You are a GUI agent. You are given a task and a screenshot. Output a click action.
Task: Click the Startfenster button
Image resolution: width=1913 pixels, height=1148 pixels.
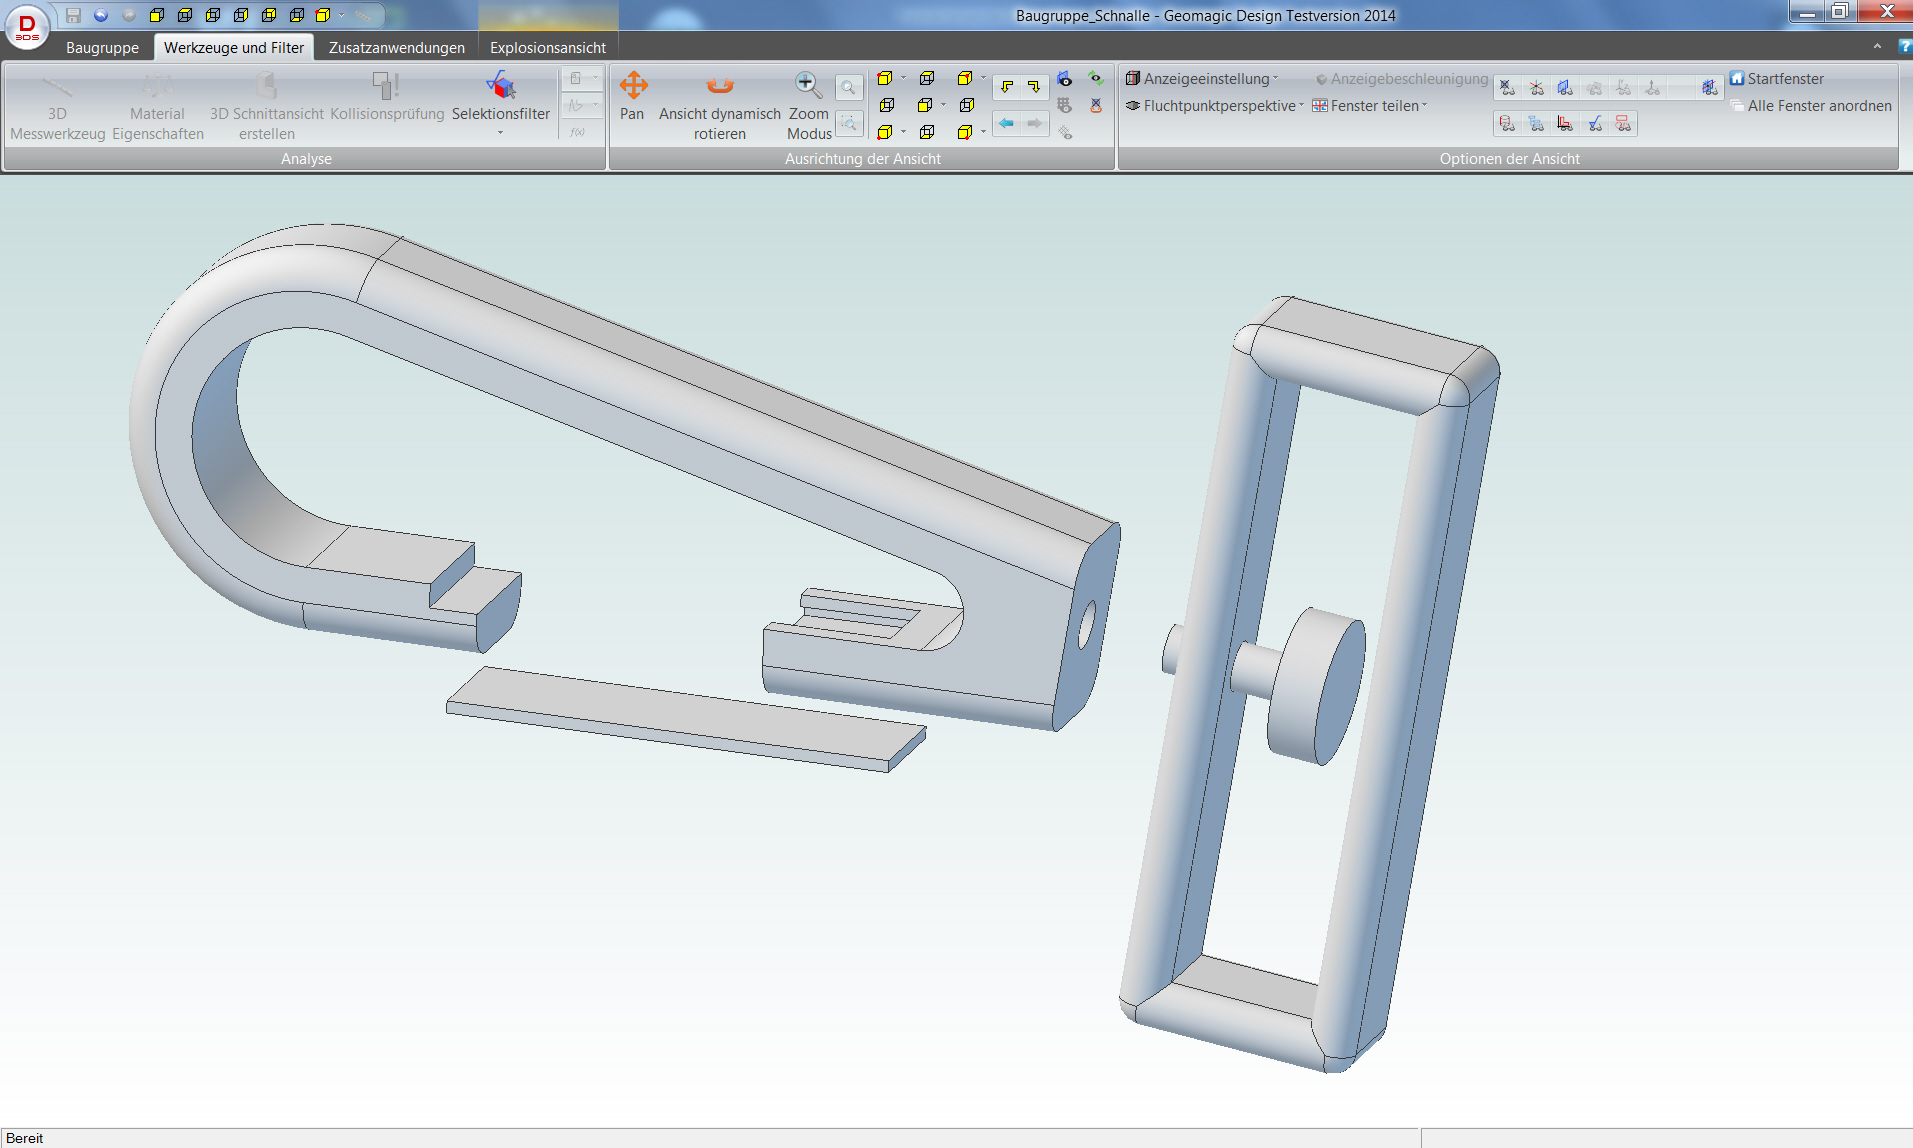tap(1777, 78)
